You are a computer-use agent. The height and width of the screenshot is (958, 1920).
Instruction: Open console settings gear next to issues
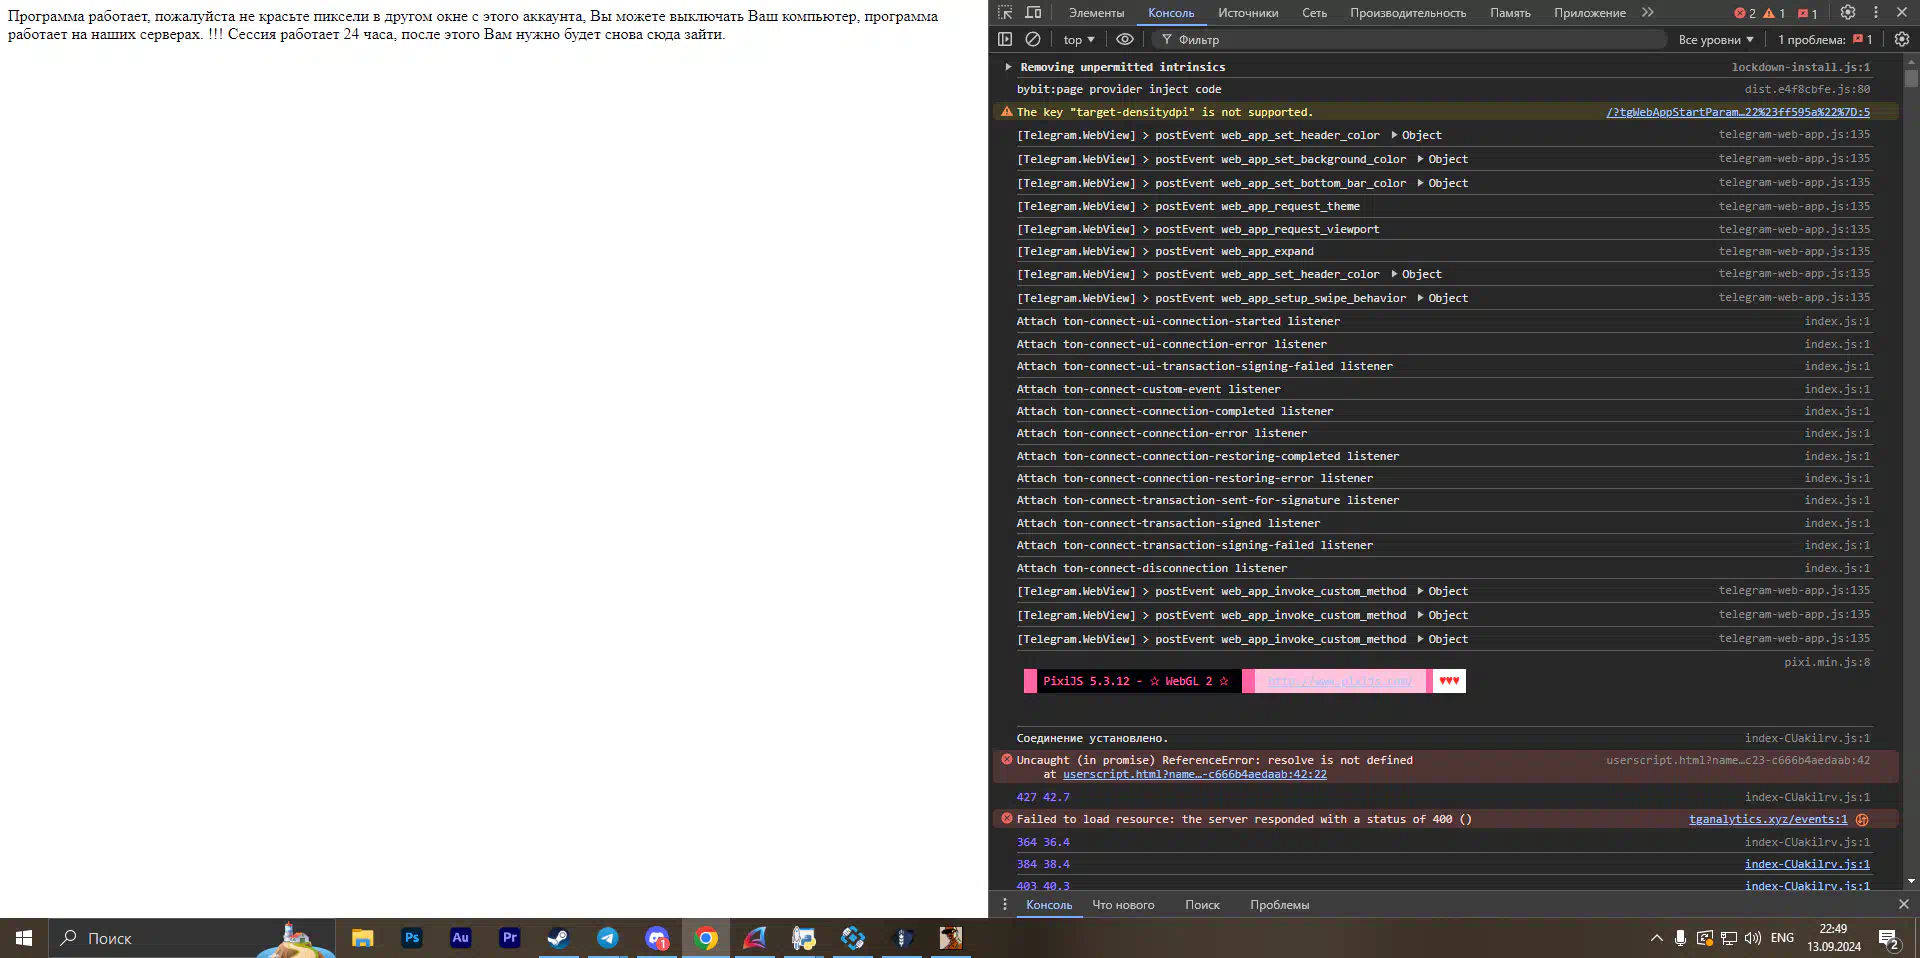[1901, 39]
